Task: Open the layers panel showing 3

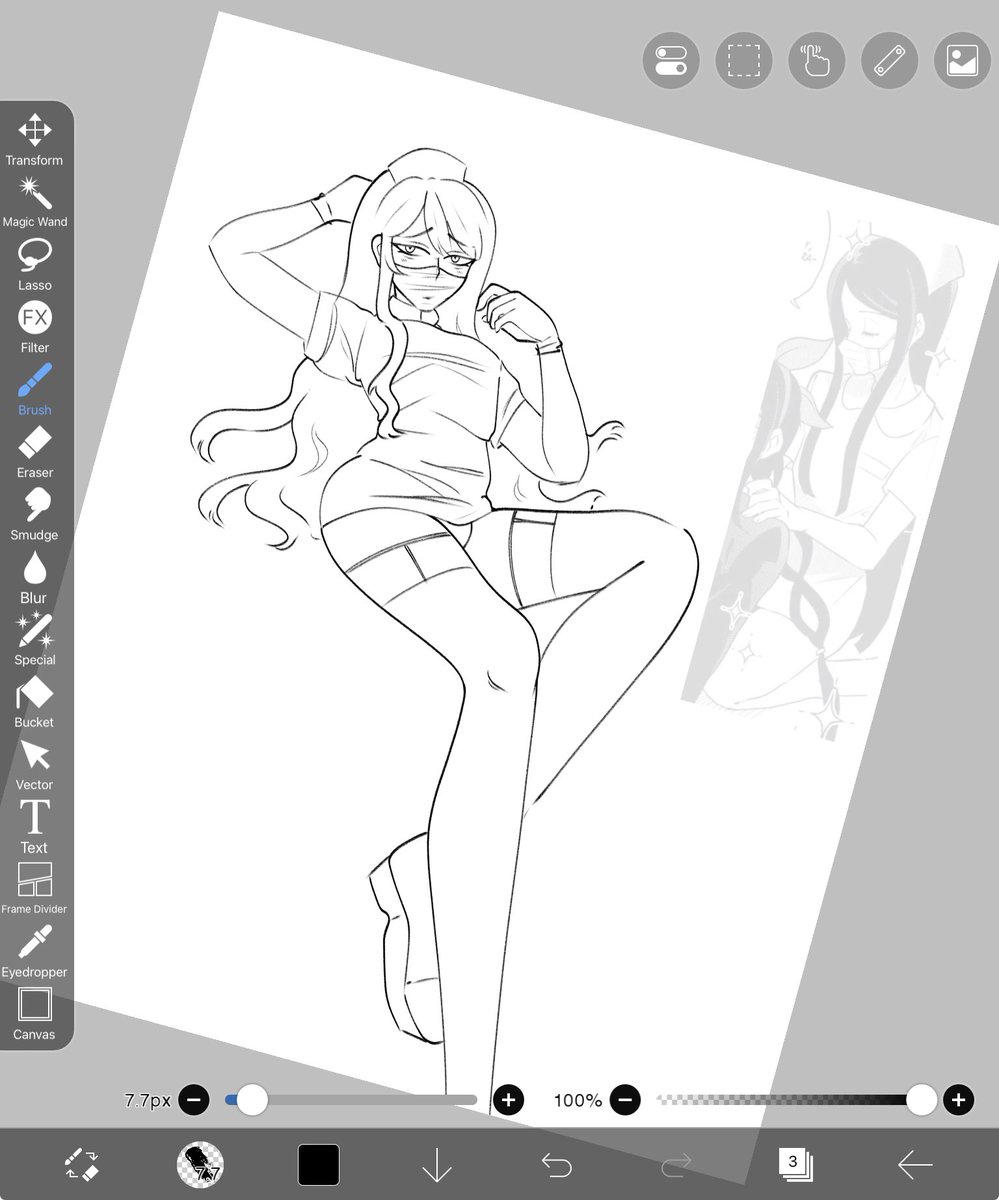Action: [x=796, y=1165]
